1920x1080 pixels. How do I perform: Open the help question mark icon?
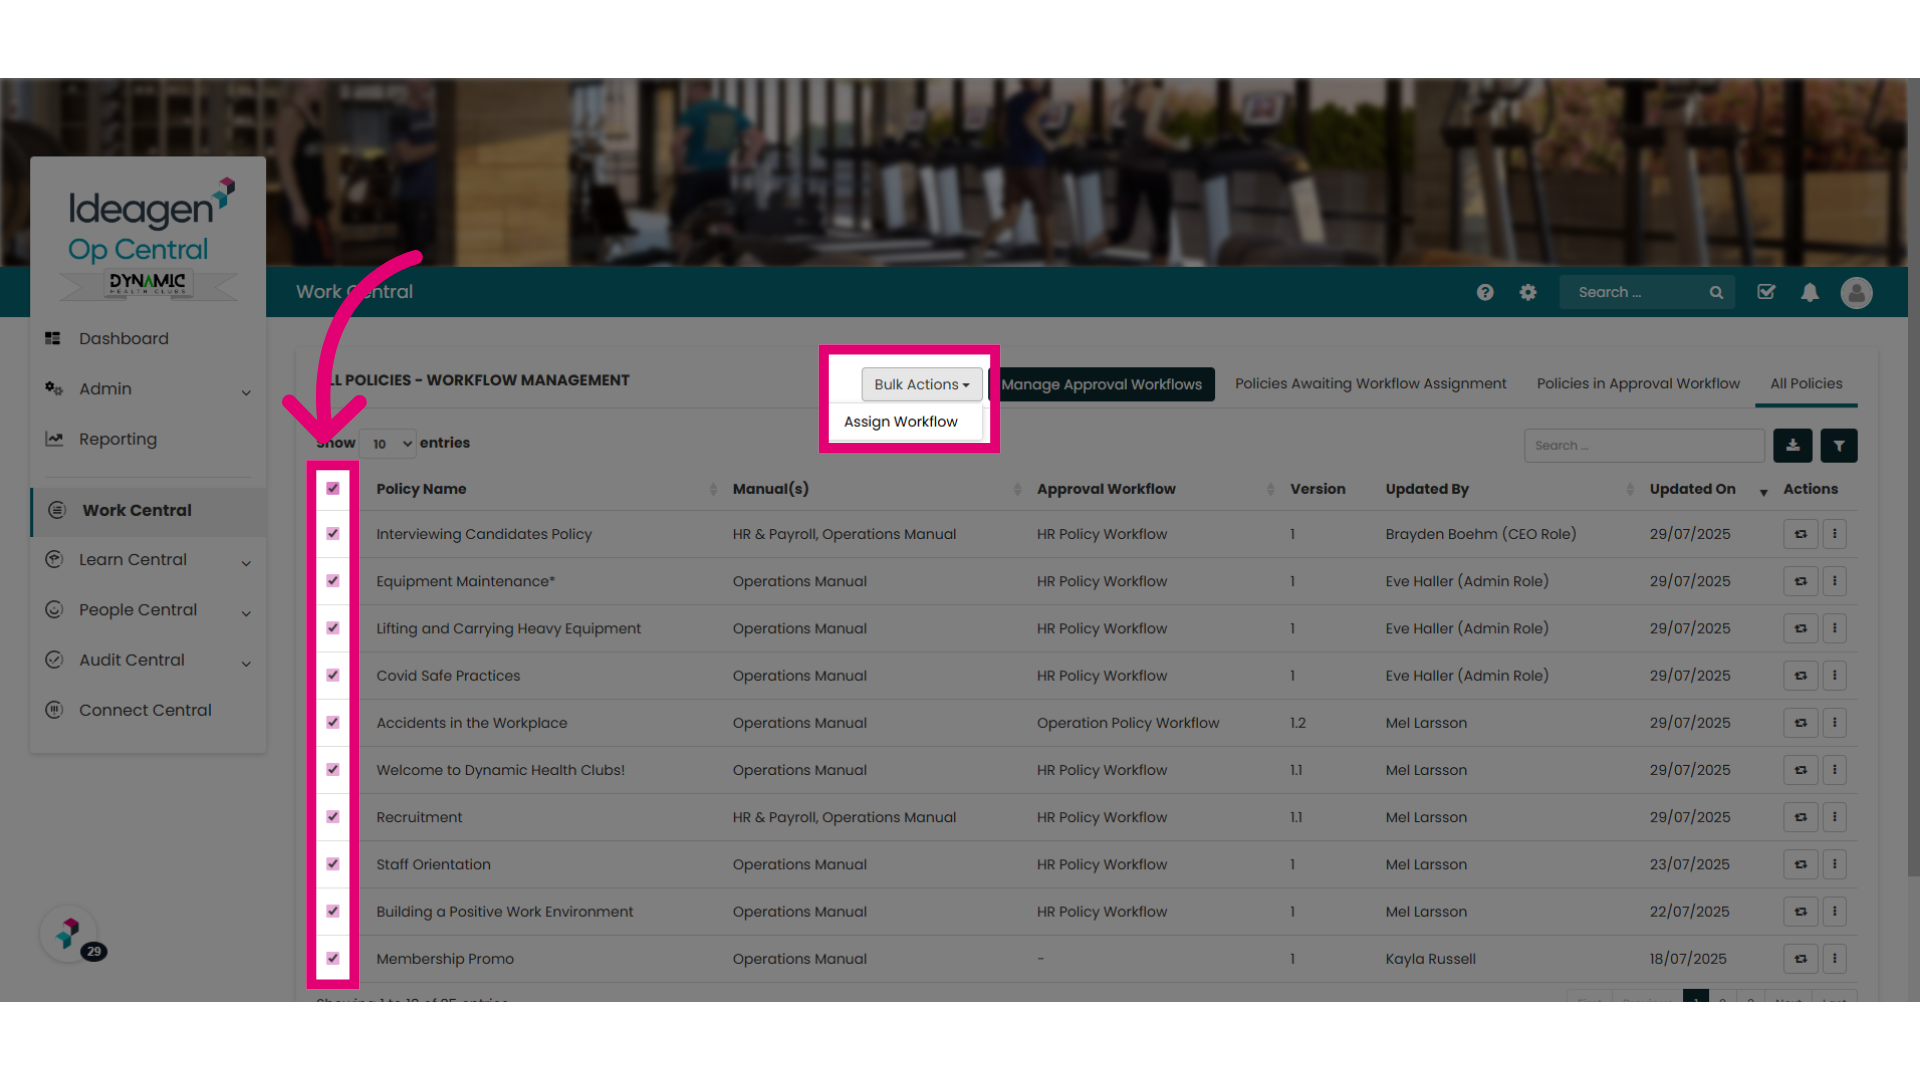coord(1485,292)
